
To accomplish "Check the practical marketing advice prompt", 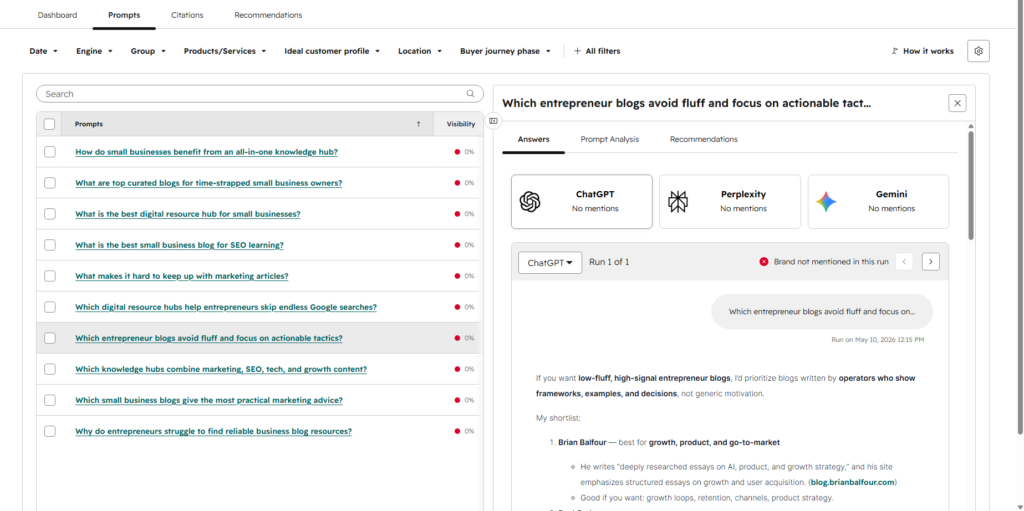I will click(50, 400).
